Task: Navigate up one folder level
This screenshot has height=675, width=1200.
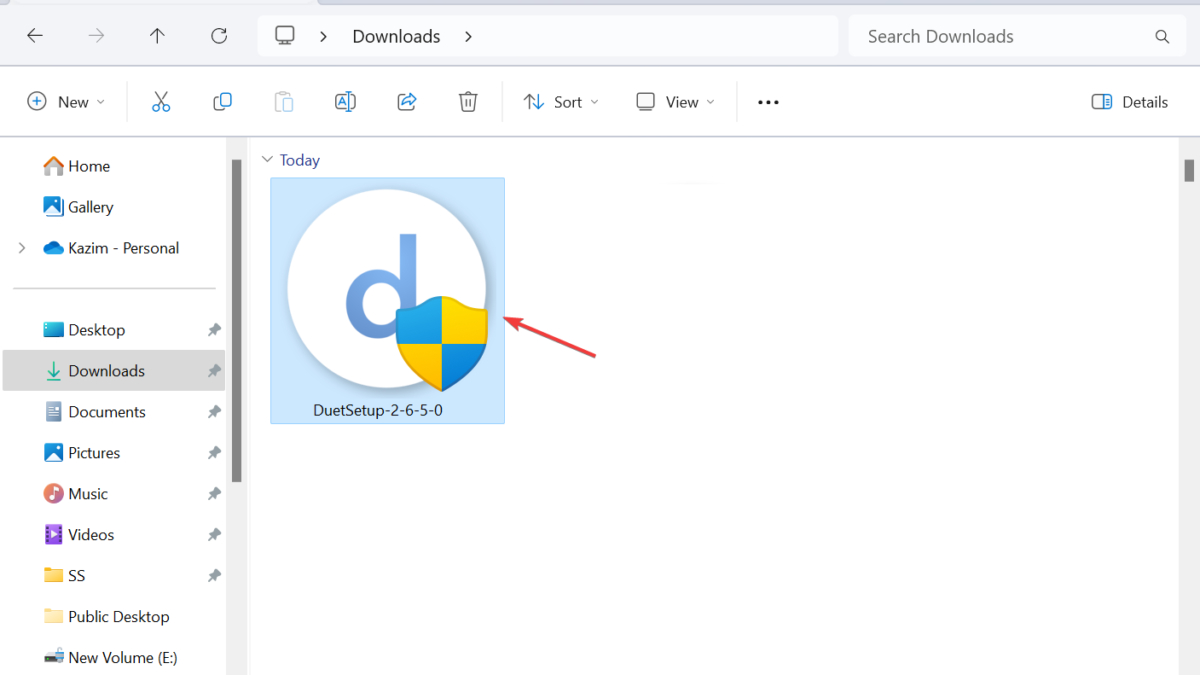Action: coord(157,35)
